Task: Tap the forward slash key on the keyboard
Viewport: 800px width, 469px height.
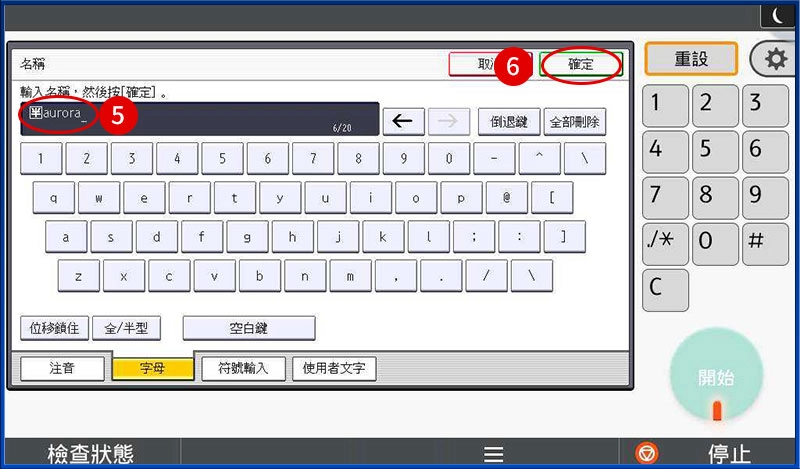Action: 486,276
